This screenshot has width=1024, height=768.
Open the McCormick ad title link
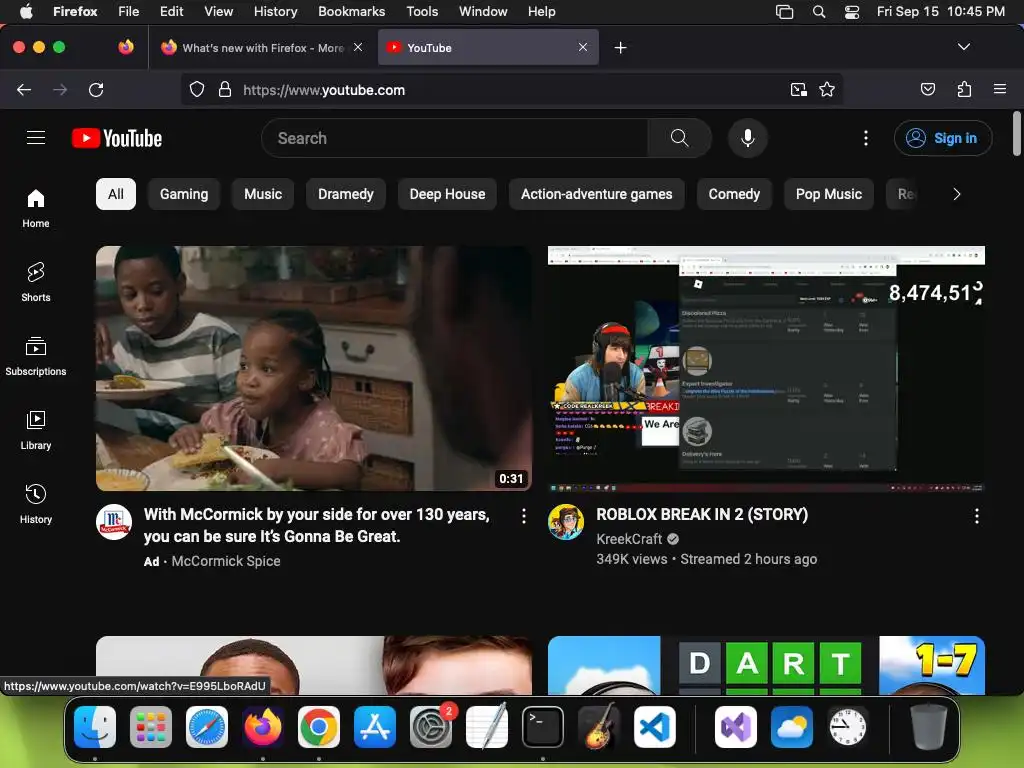pyautogui.click(x=316, y=526)
